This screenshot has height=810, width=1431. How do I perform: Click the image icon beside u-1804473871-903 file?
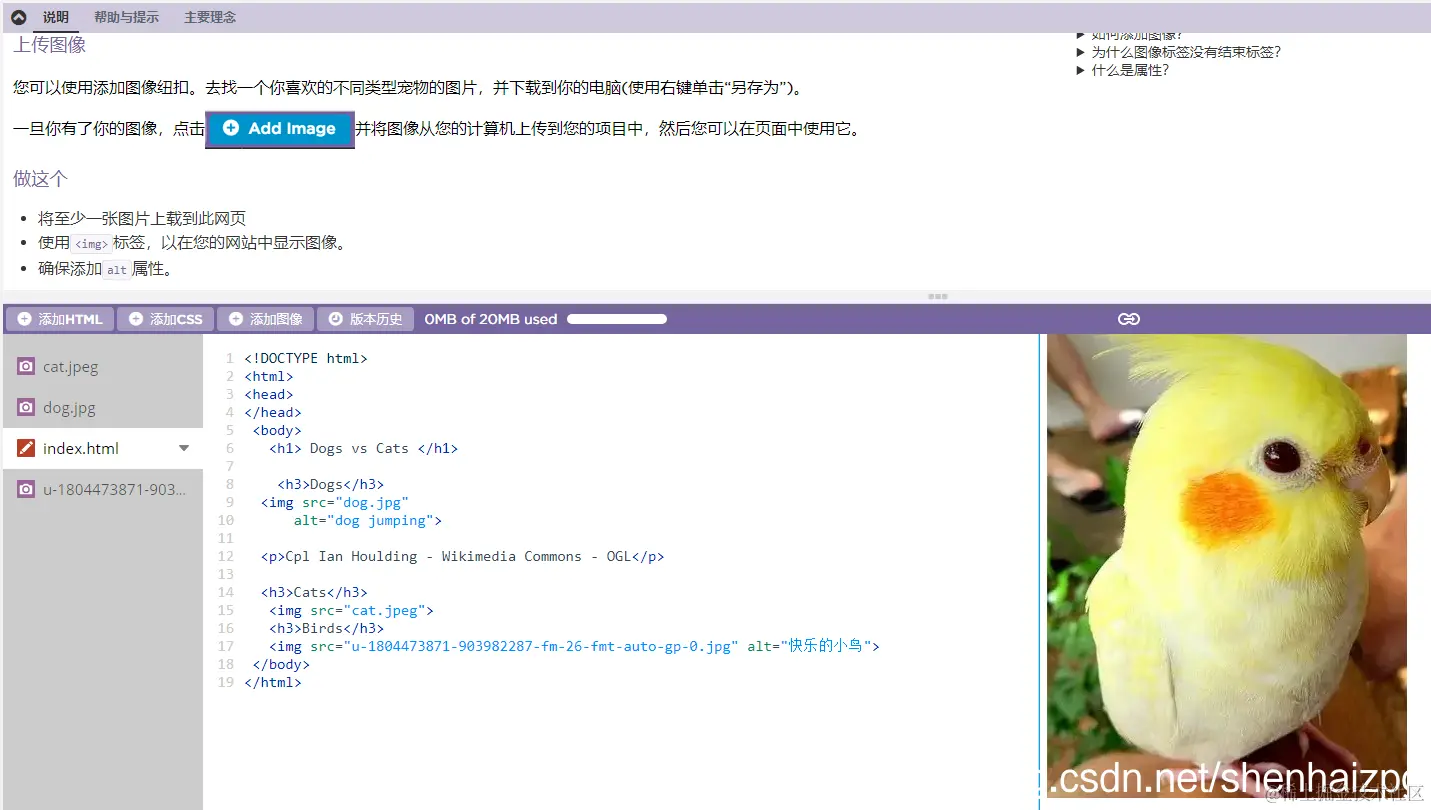25,488
